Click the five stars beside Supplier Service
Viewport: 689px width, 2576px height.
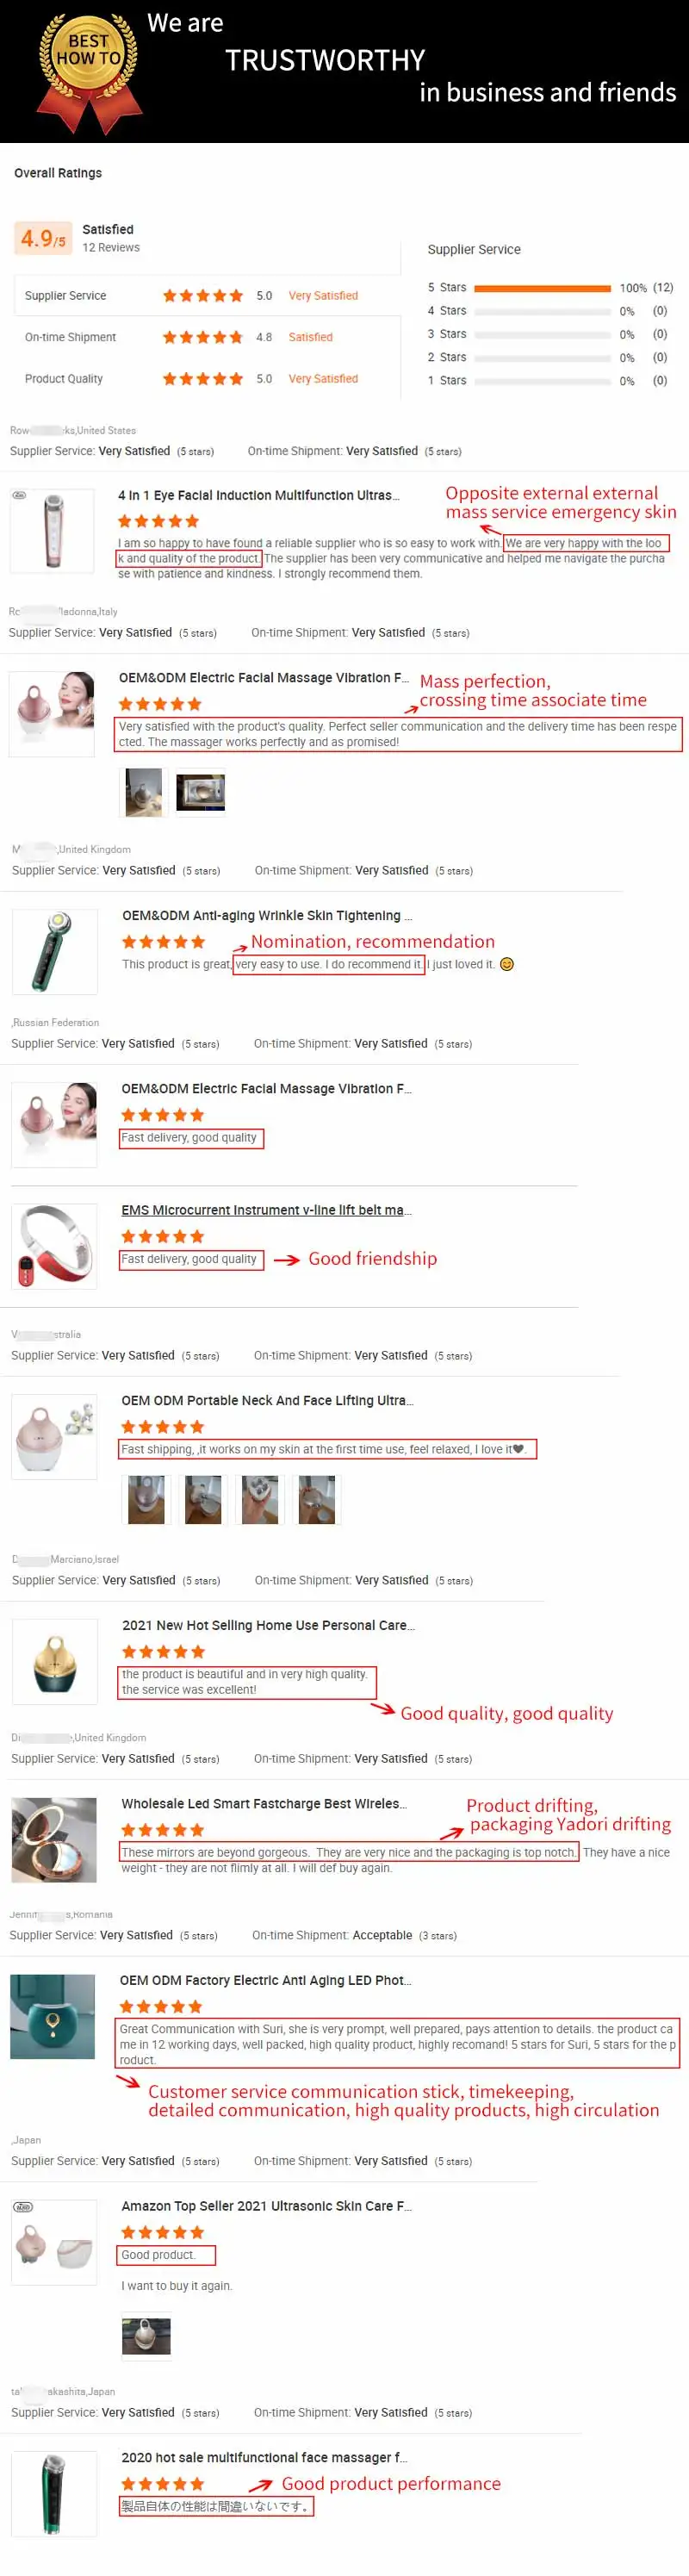pyautogui.click(x=203, y=296)
